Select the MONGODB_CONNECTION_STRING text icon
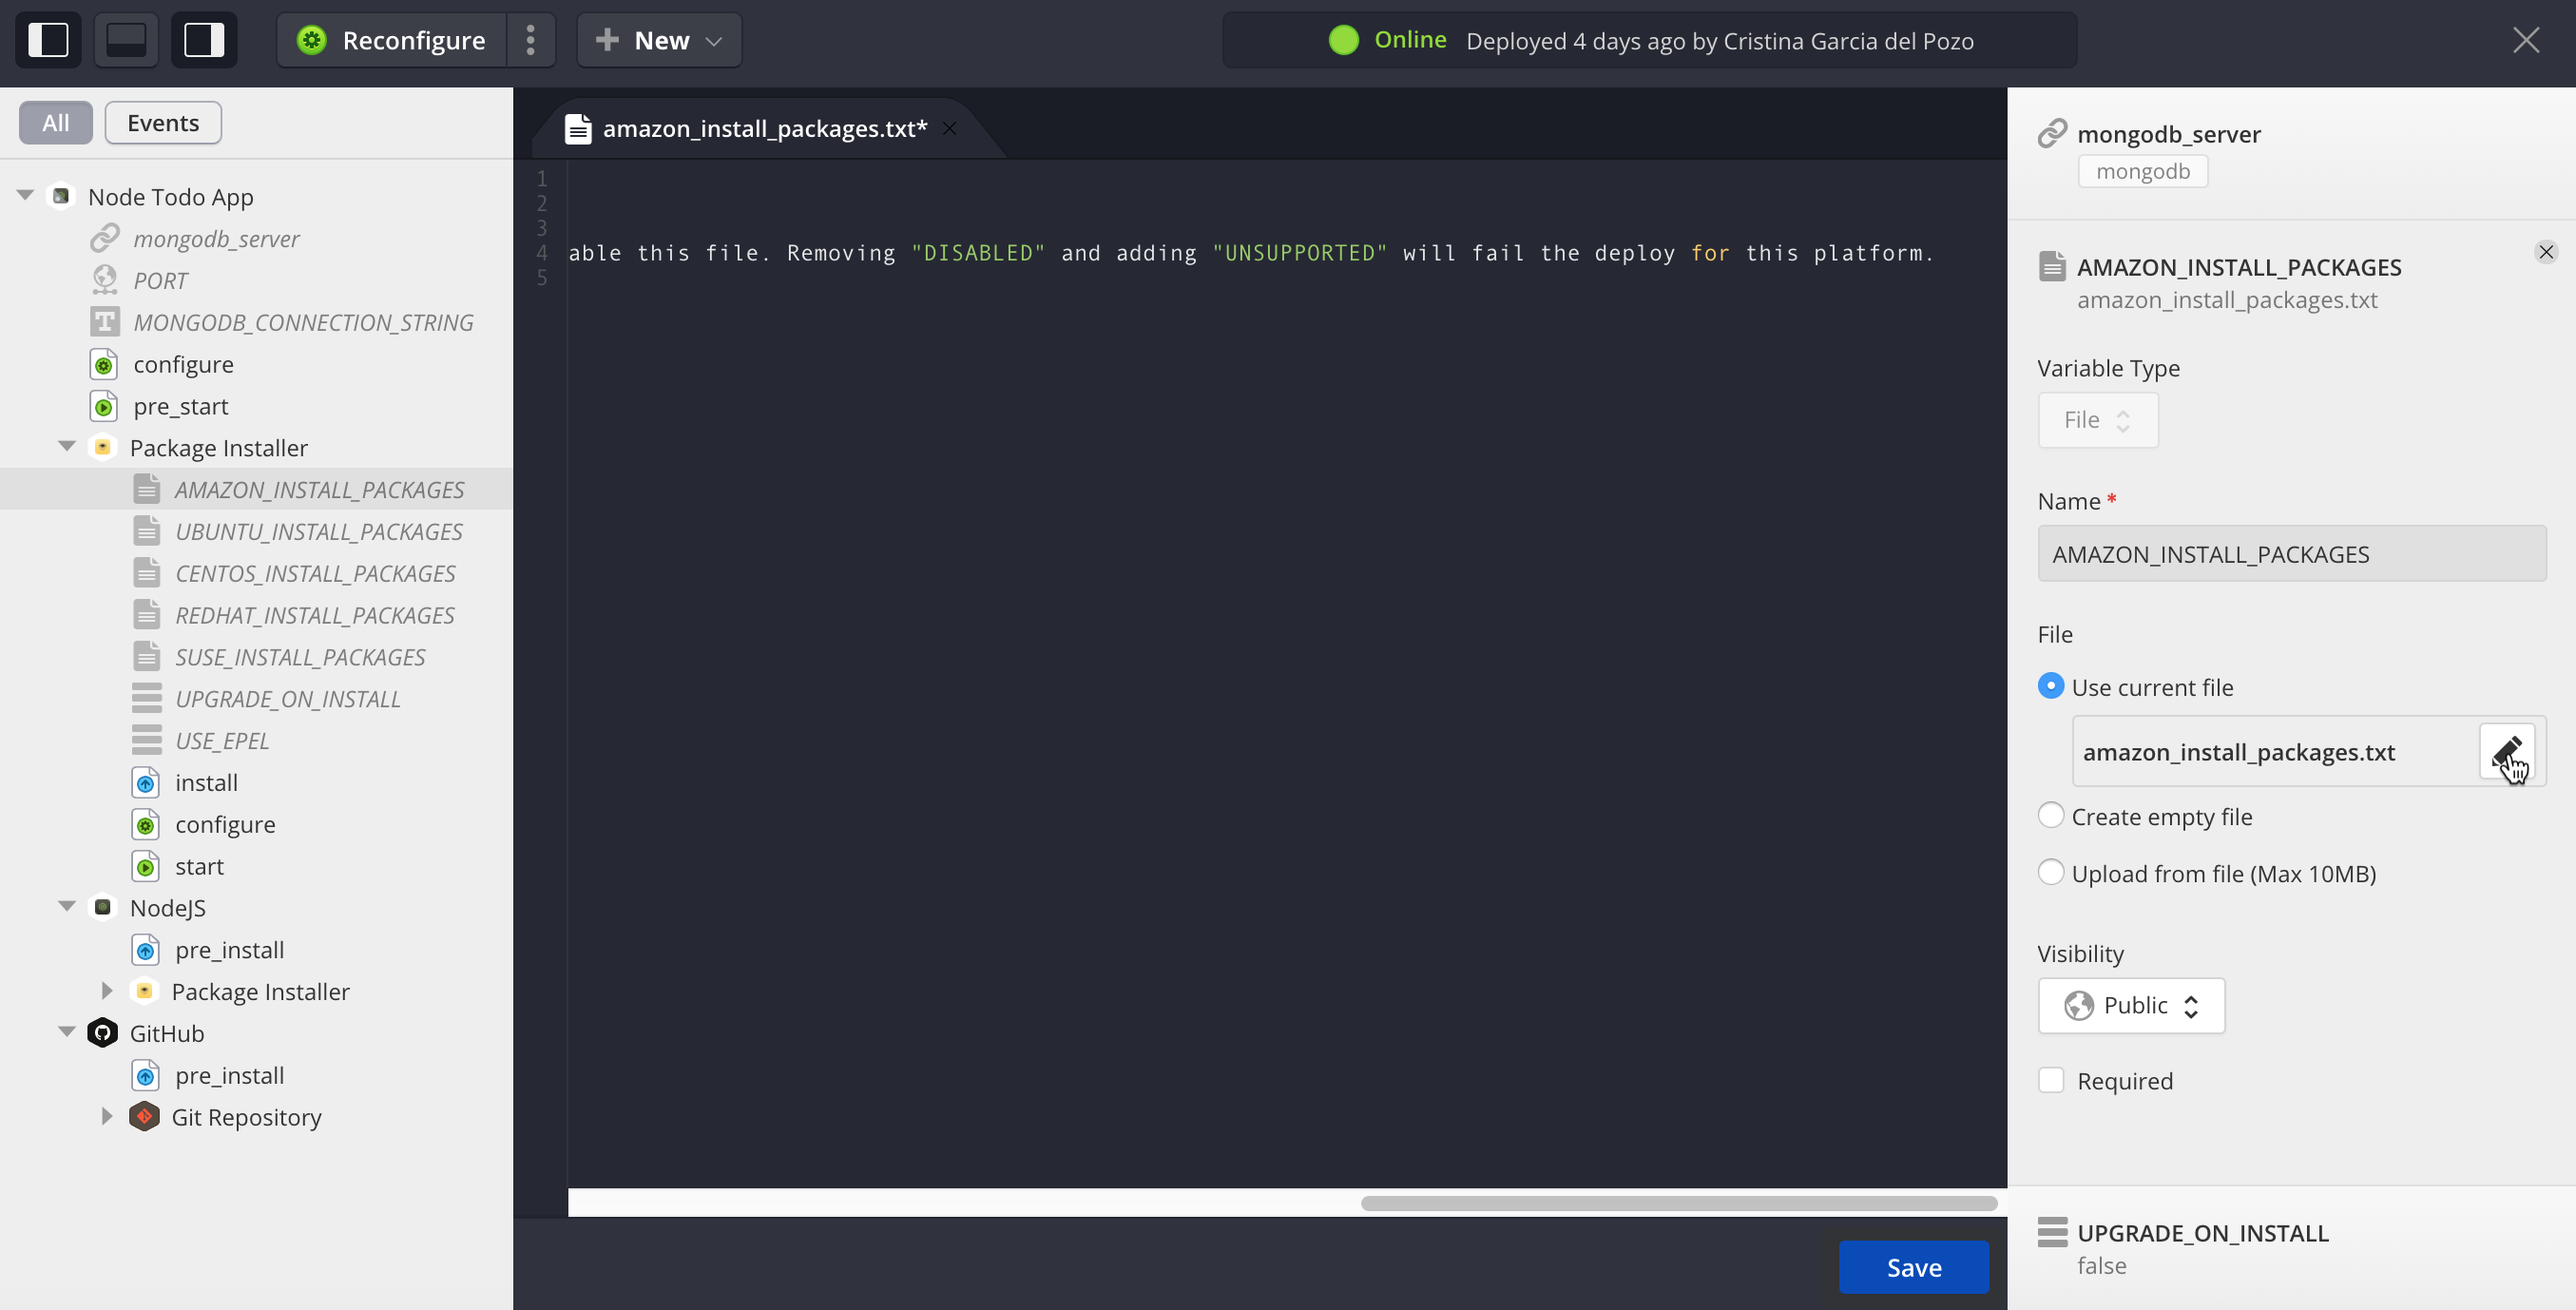Image resolution: width=2576 pixels, height=1310 pixels. 105,322
